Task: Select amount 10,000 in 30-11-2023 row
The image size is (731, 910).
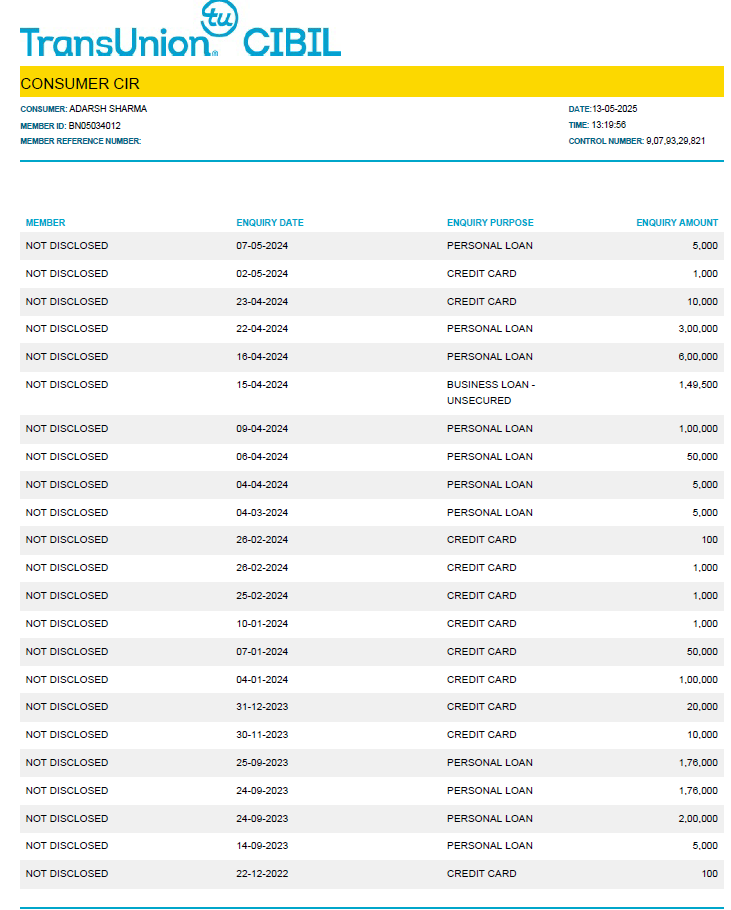Action: 703,734
